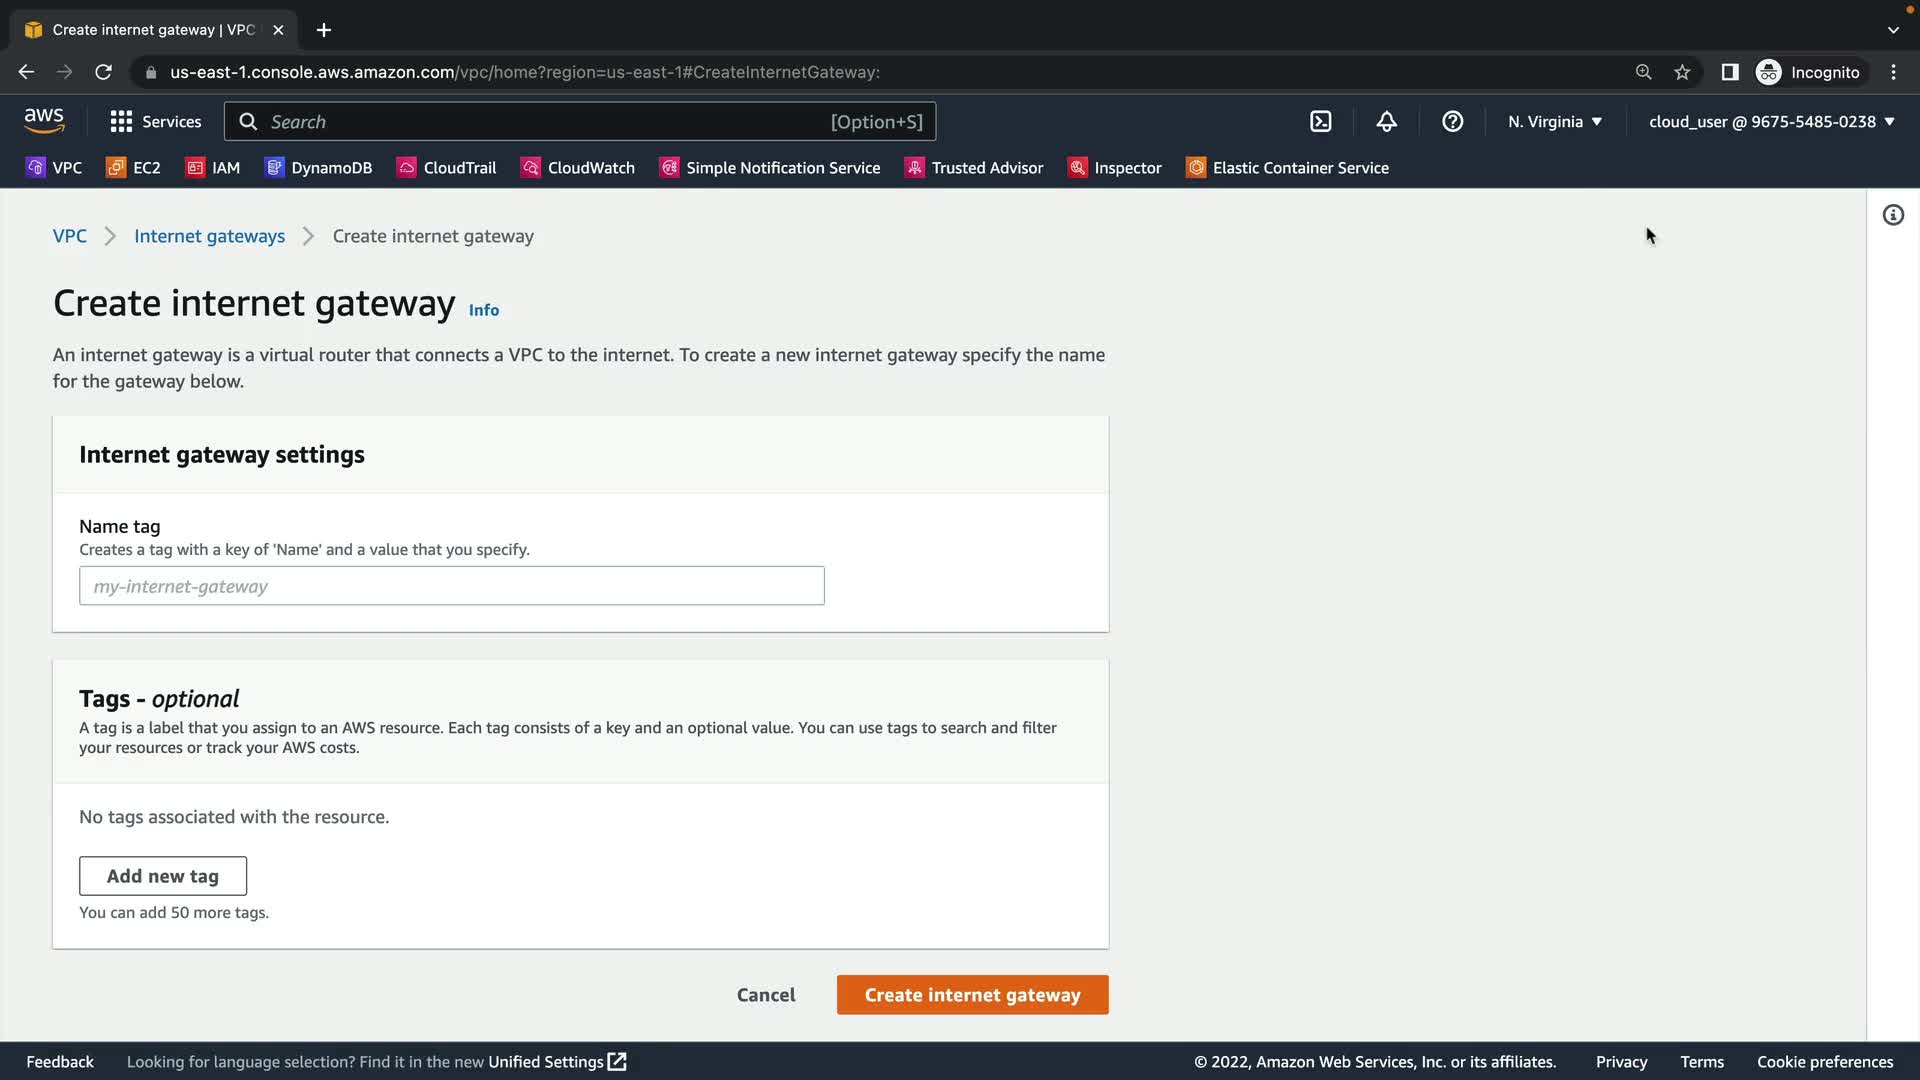Image resolution: width=1920 pixels, height=1080 pixels.
Task: Expand the cloud_user account menu
Action: coord(1771,122)
